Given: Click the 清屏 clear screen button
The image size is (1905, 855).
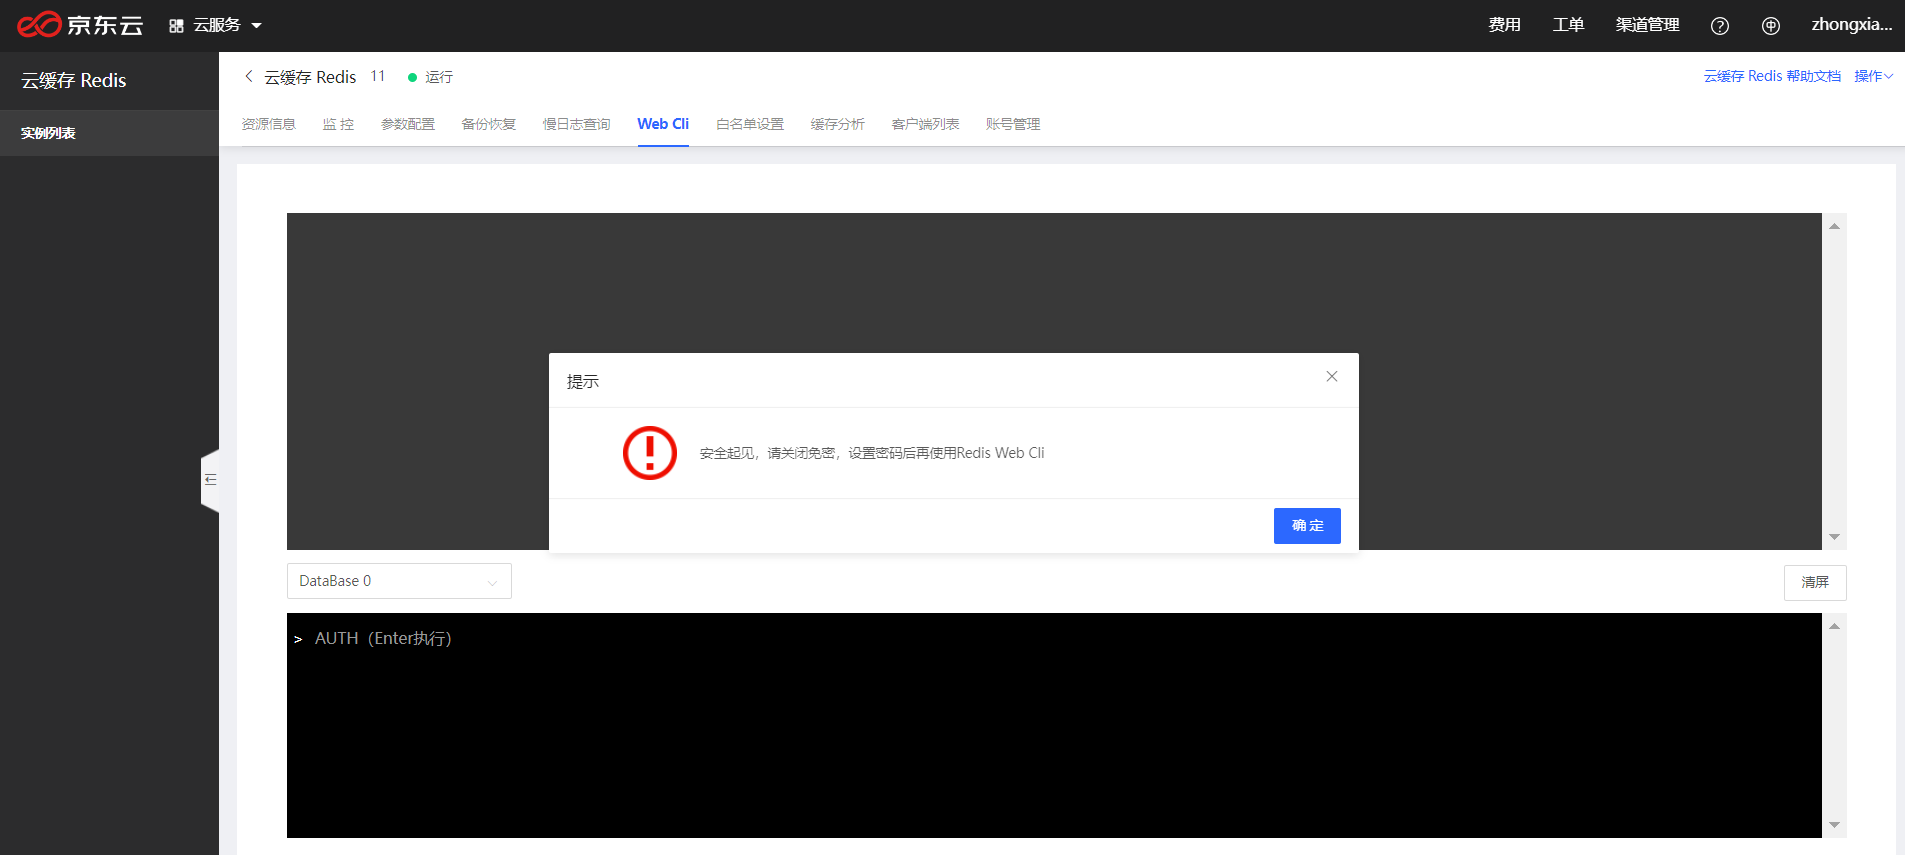Looking at the screenshot, I should pos(1815,582).
